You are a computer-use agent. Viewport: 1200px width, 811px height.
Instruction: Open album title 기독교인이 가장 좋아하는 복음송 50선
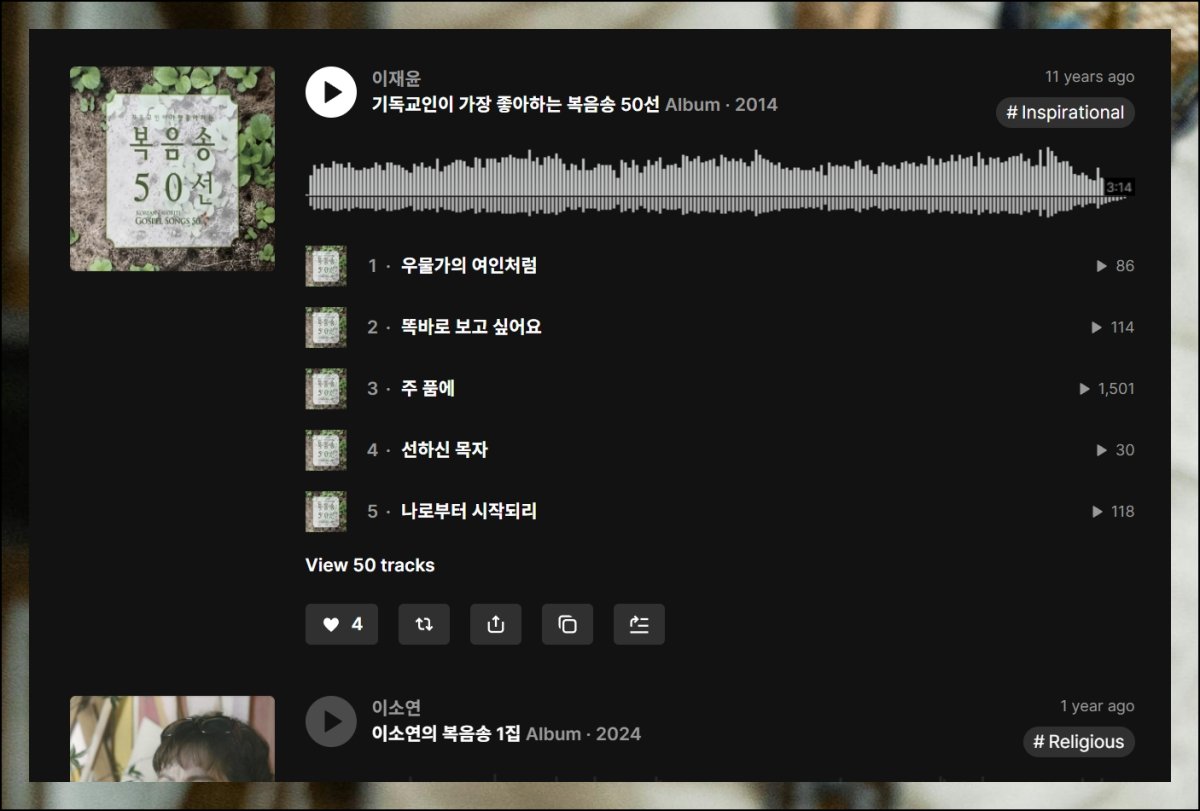(516, 105)
